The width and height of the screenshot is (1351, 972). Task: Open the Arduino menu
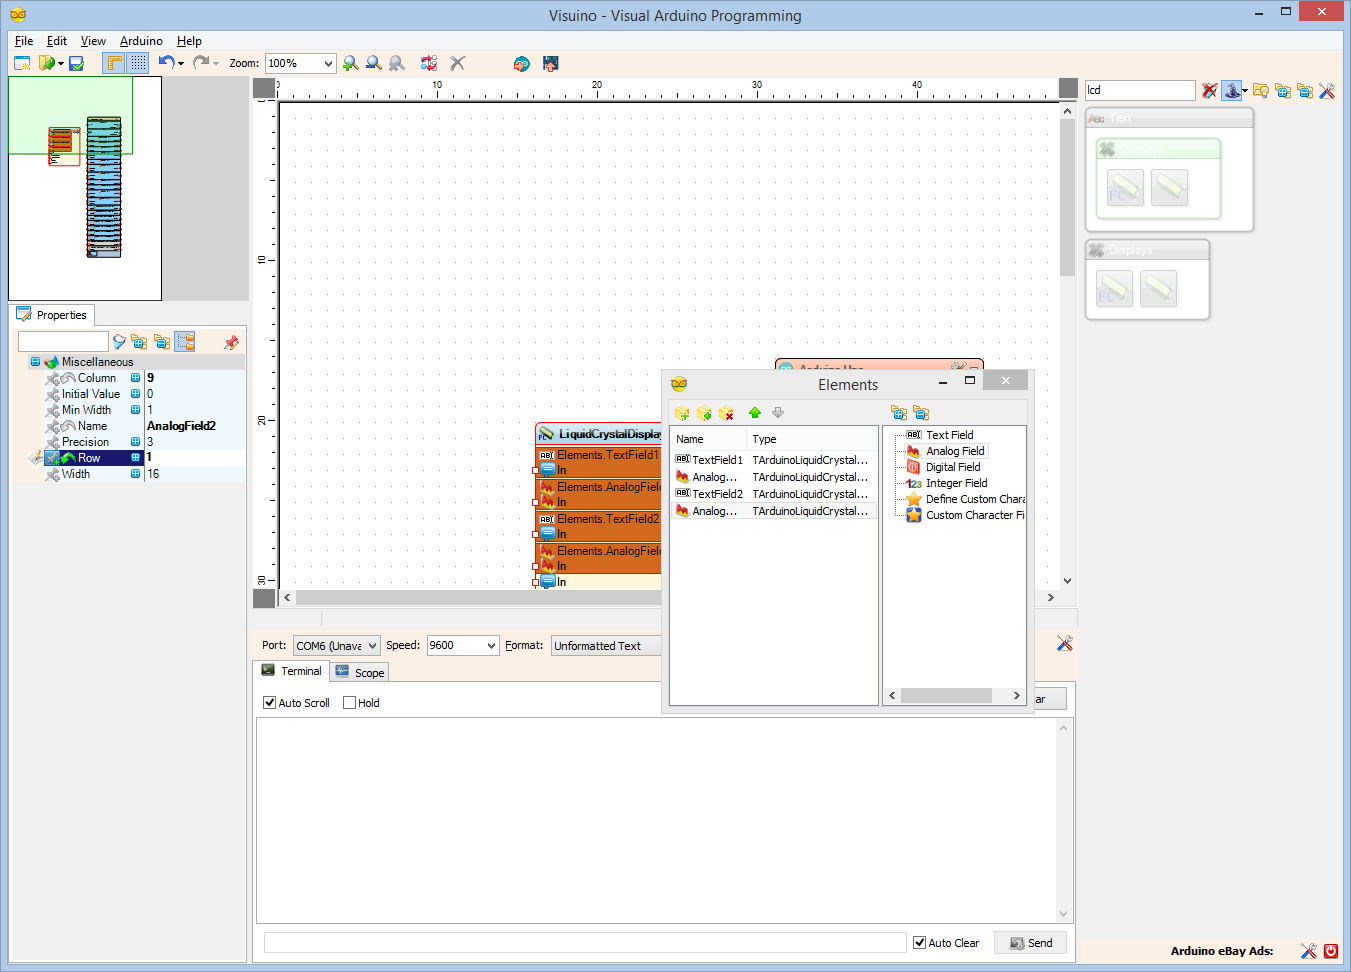coord(141,41)
